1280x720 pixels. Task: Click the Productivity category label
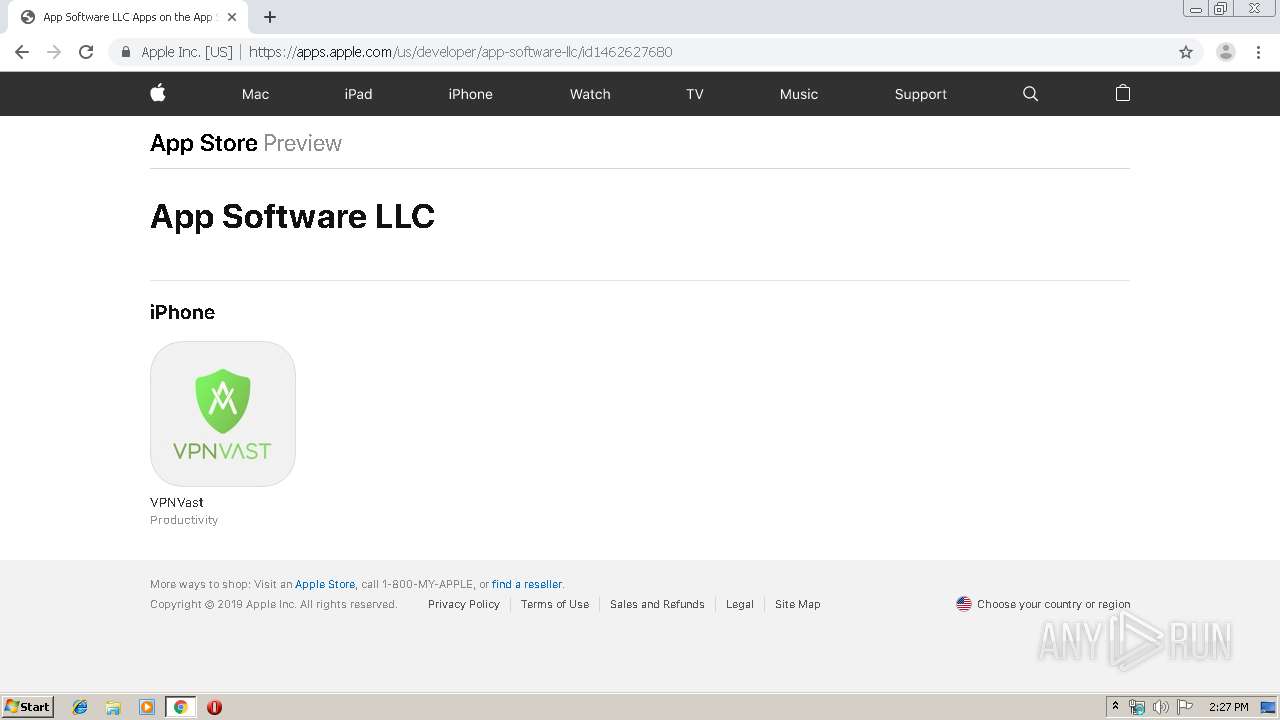click(184, 520)
